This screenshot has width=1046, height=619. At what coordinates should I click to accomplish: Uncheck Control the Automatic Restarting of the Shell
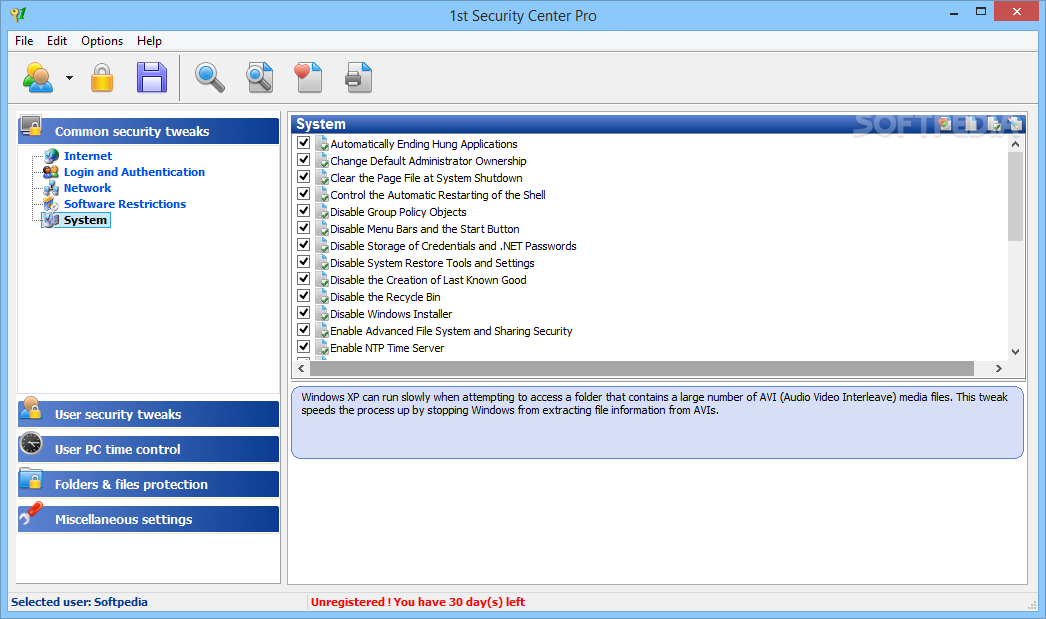pyautogui.click(x=304, y=194)
